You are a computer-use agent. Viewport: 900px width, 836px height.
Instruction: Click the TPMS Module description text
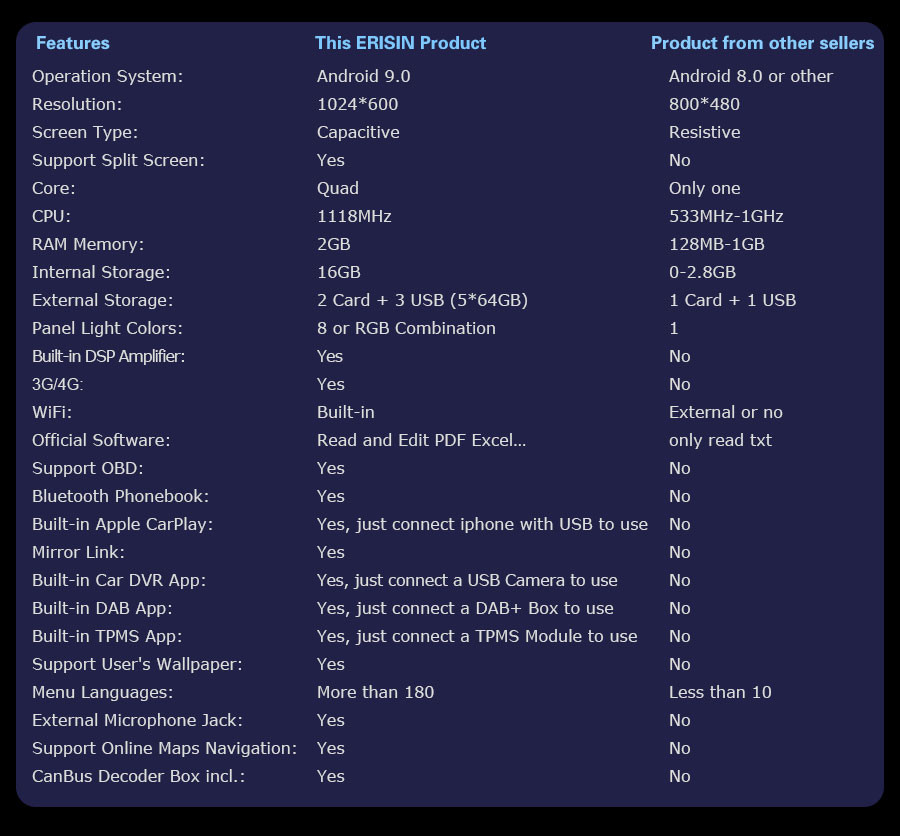tap(477, 637)
